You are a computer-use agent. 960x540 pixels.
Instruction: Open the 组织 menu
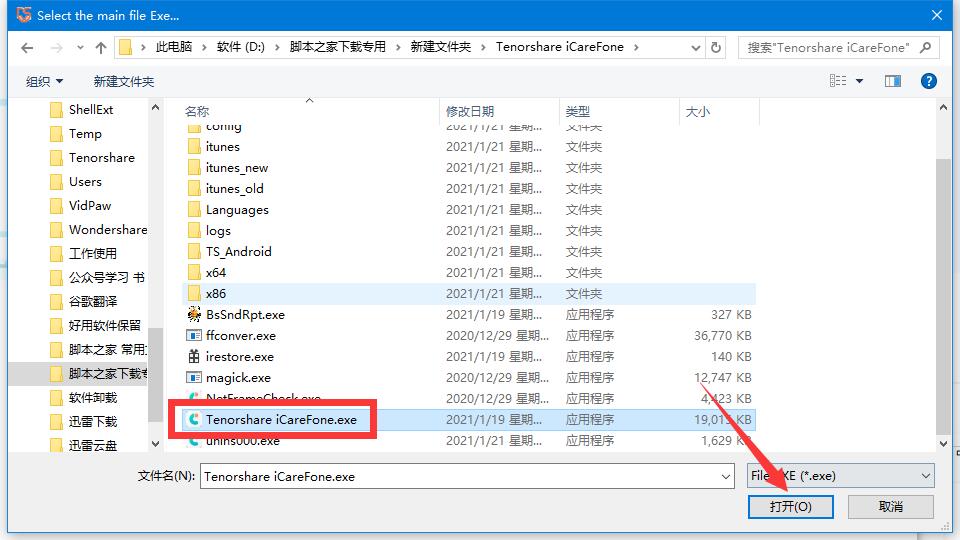click(45, 81)
